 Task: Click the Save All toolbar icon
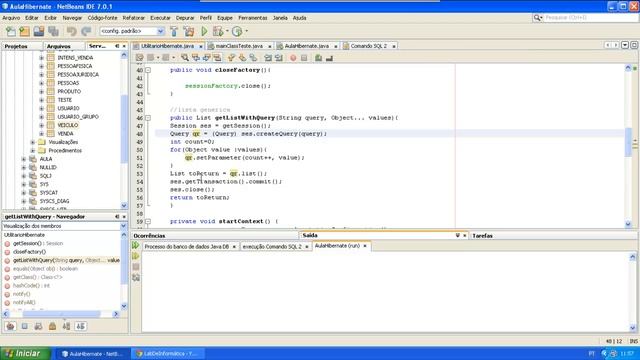(x=53, y=31)
